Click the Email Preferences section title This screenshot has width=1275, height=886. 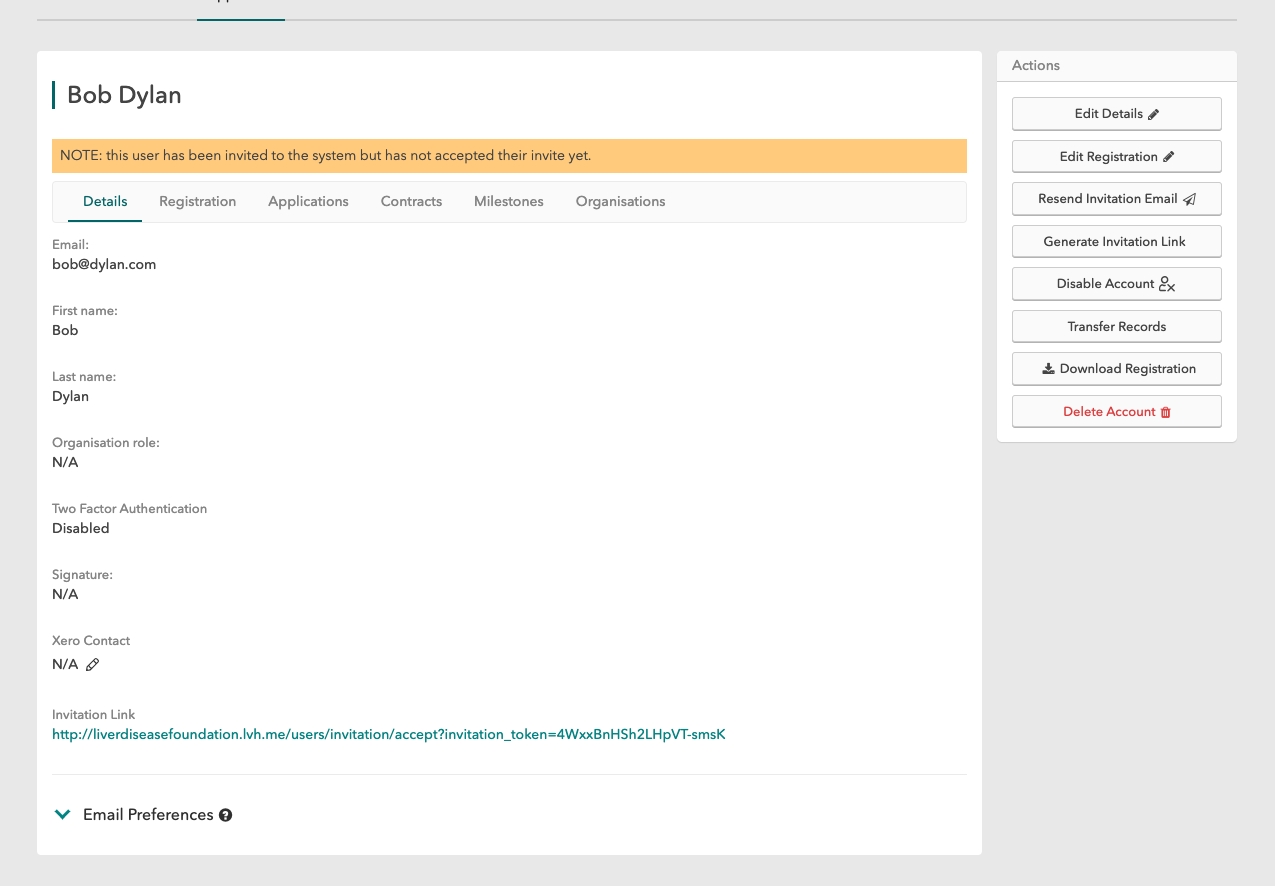coord(148,815)
